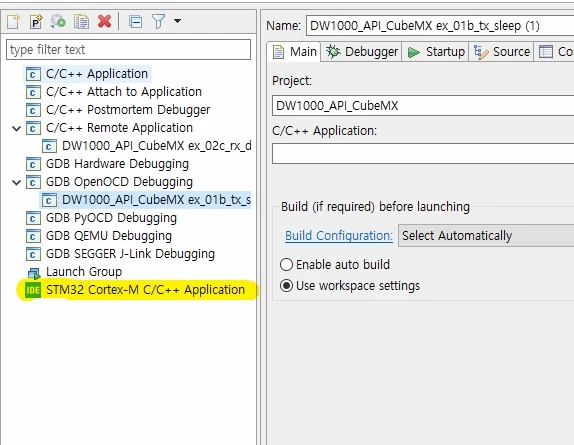The image size is (574, 445).
Task: Click the icon beside GDB OpenOCD Debugging
Action: (x=33, y=182)
